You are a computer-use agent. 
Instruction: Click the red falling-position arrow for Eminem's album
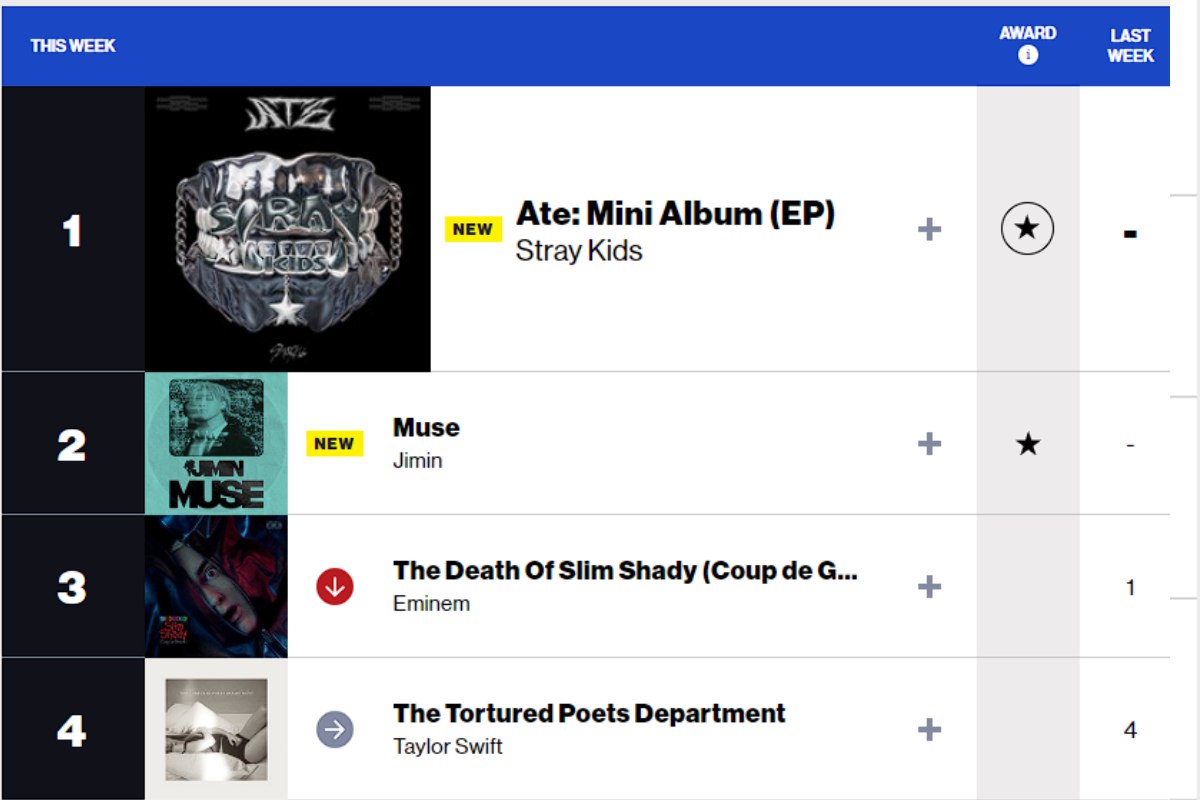[x=333, y=587]
